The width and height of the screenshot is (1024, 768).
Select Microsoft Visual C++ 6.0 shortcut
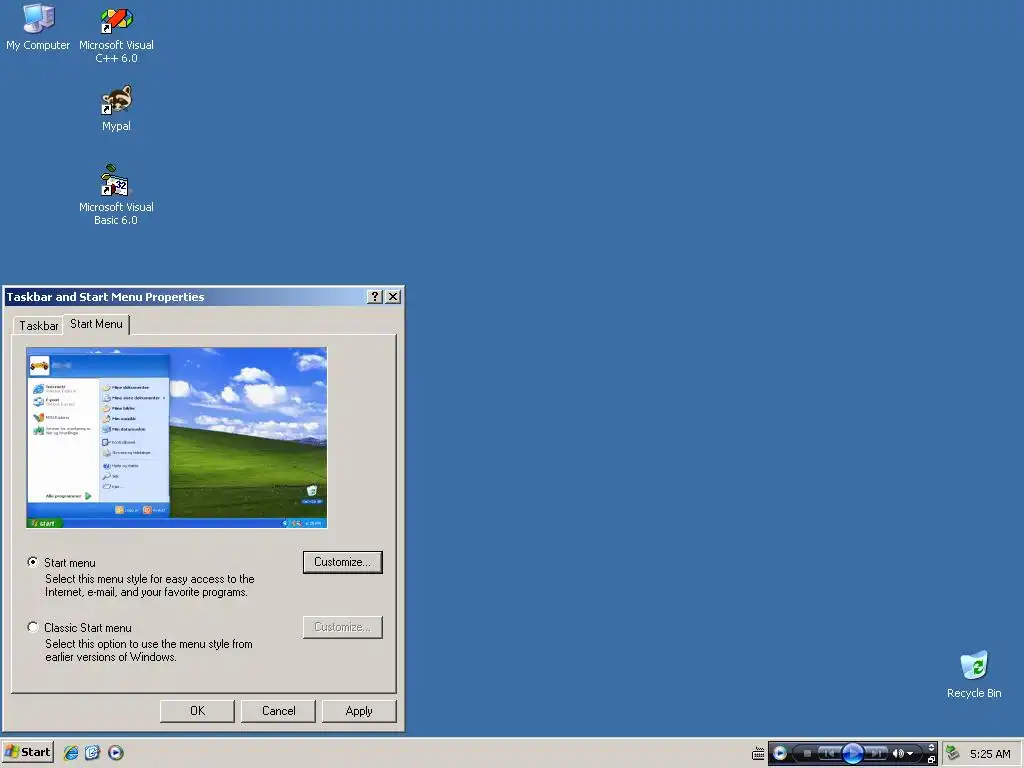click(x=116, y=33)
